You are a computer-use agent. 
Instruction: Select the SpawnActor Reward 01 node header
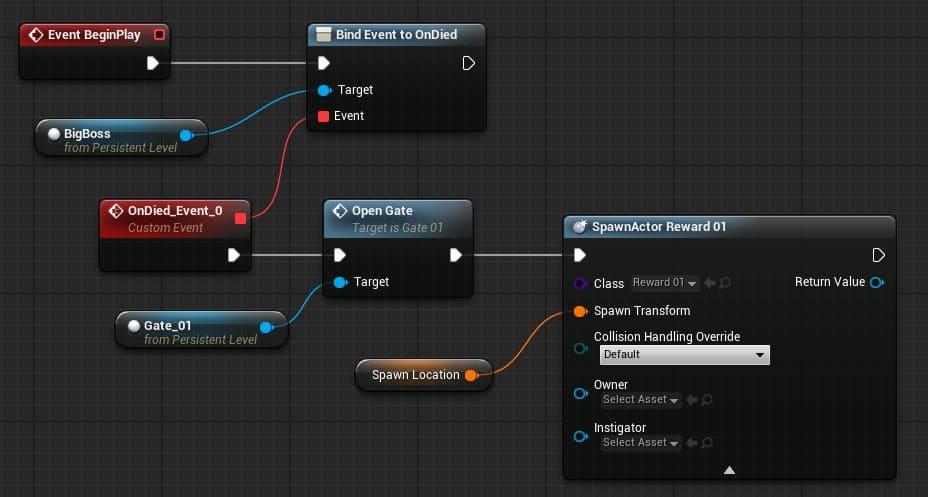pyautogui.click(x=729, y=227)
